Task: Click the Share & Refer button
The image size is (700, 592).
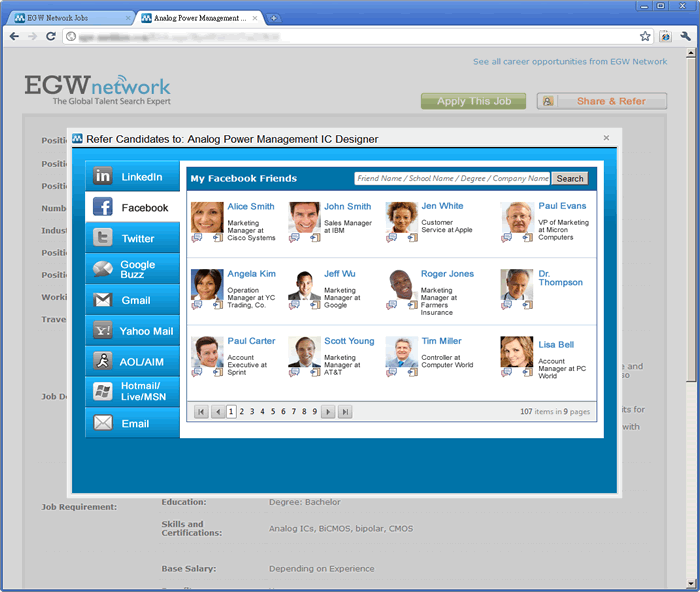Action: [602, 101]
